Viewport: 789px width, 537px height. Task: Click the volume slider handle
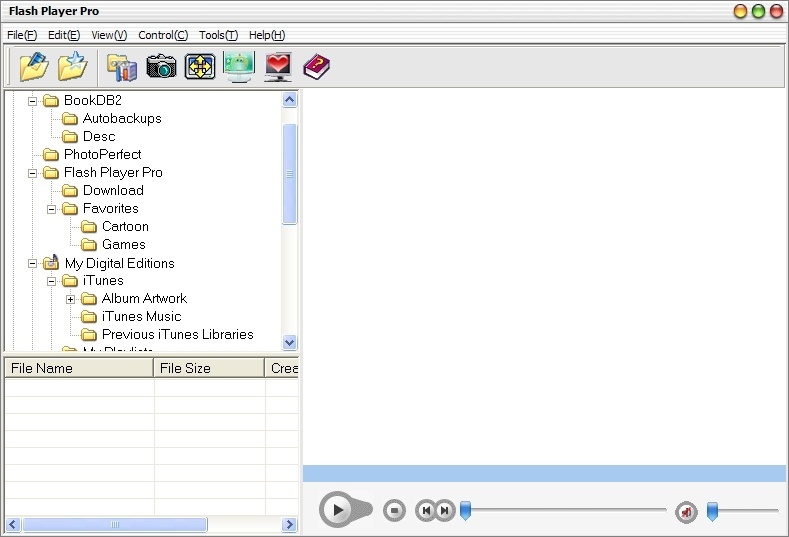(713, 511)
